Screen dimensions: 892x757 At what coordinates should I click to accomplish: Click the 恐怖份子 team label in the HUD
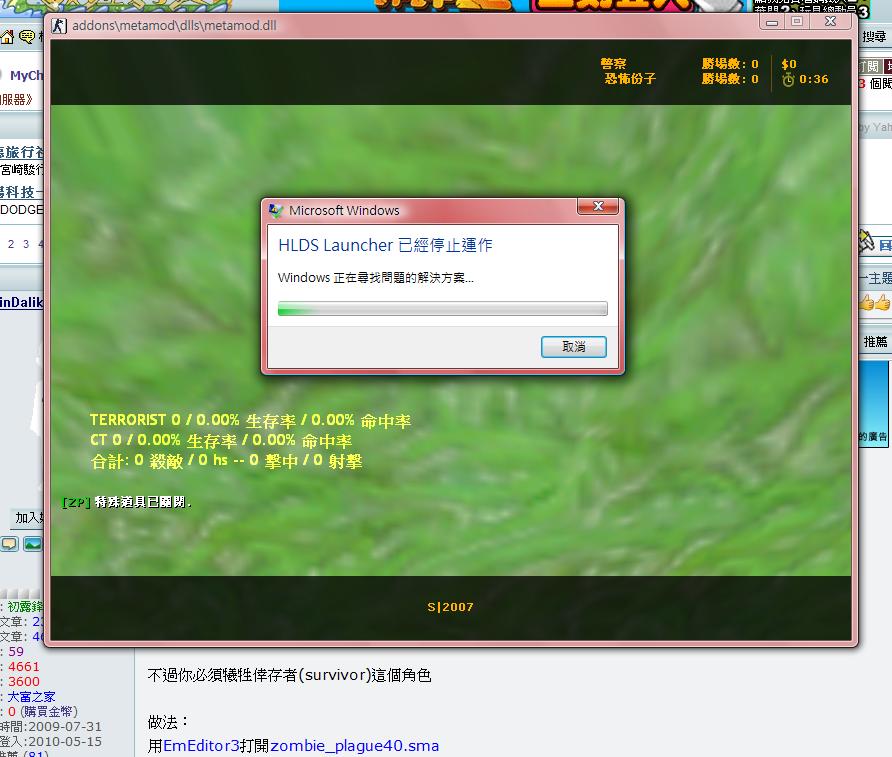(630, 78)
